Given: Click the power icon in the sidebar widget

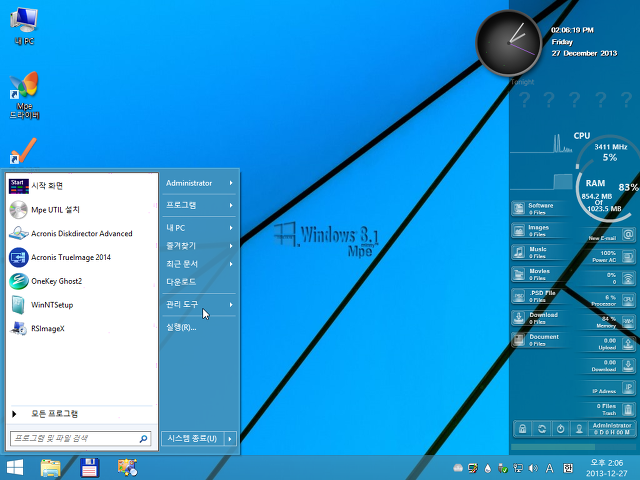Looking at the screenshot, I should click(560, 429).
